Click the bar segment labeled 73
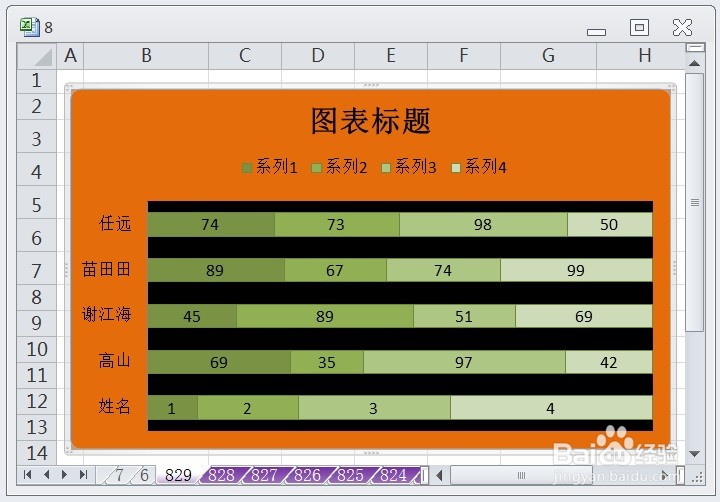 (x=337, y=225)
